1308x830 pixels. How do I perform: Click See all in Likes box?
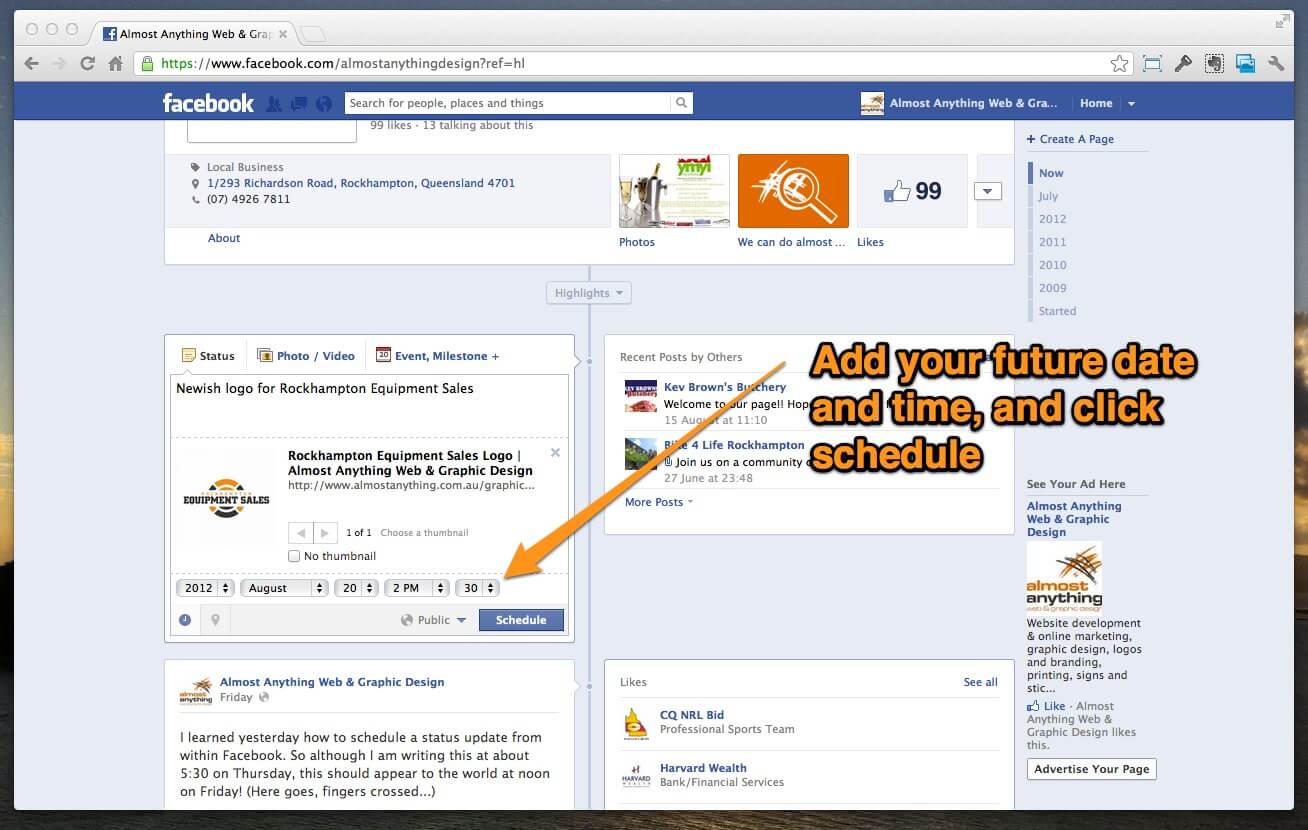click(980, 682)
